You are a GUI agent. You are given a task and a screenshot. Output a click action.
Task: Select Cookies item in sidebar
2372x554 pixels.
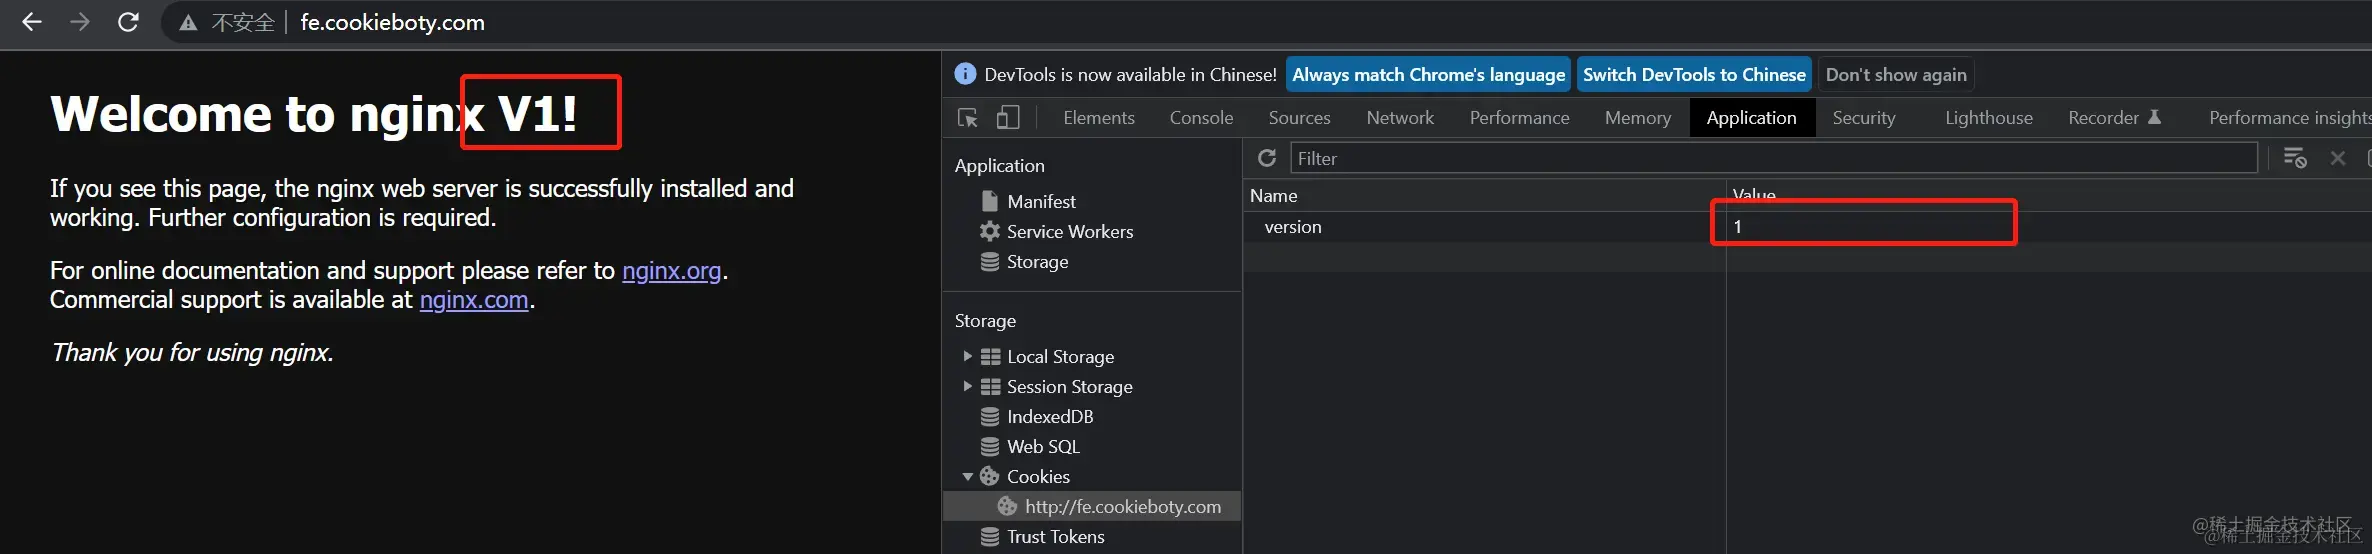[1038, 477]
